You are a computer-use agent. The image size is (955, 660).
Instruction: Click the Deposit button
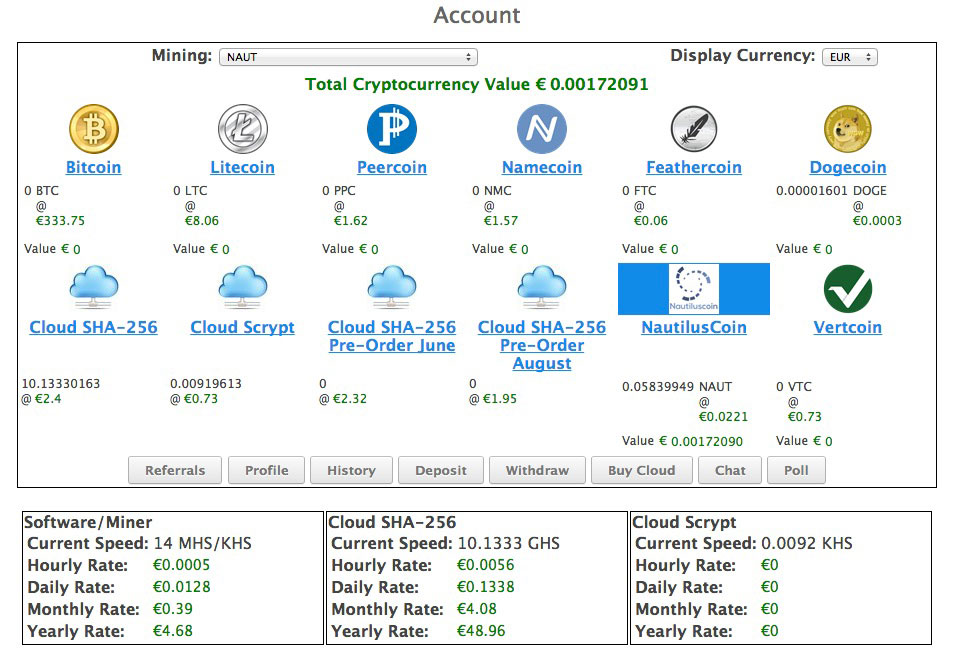coord(441,471)
